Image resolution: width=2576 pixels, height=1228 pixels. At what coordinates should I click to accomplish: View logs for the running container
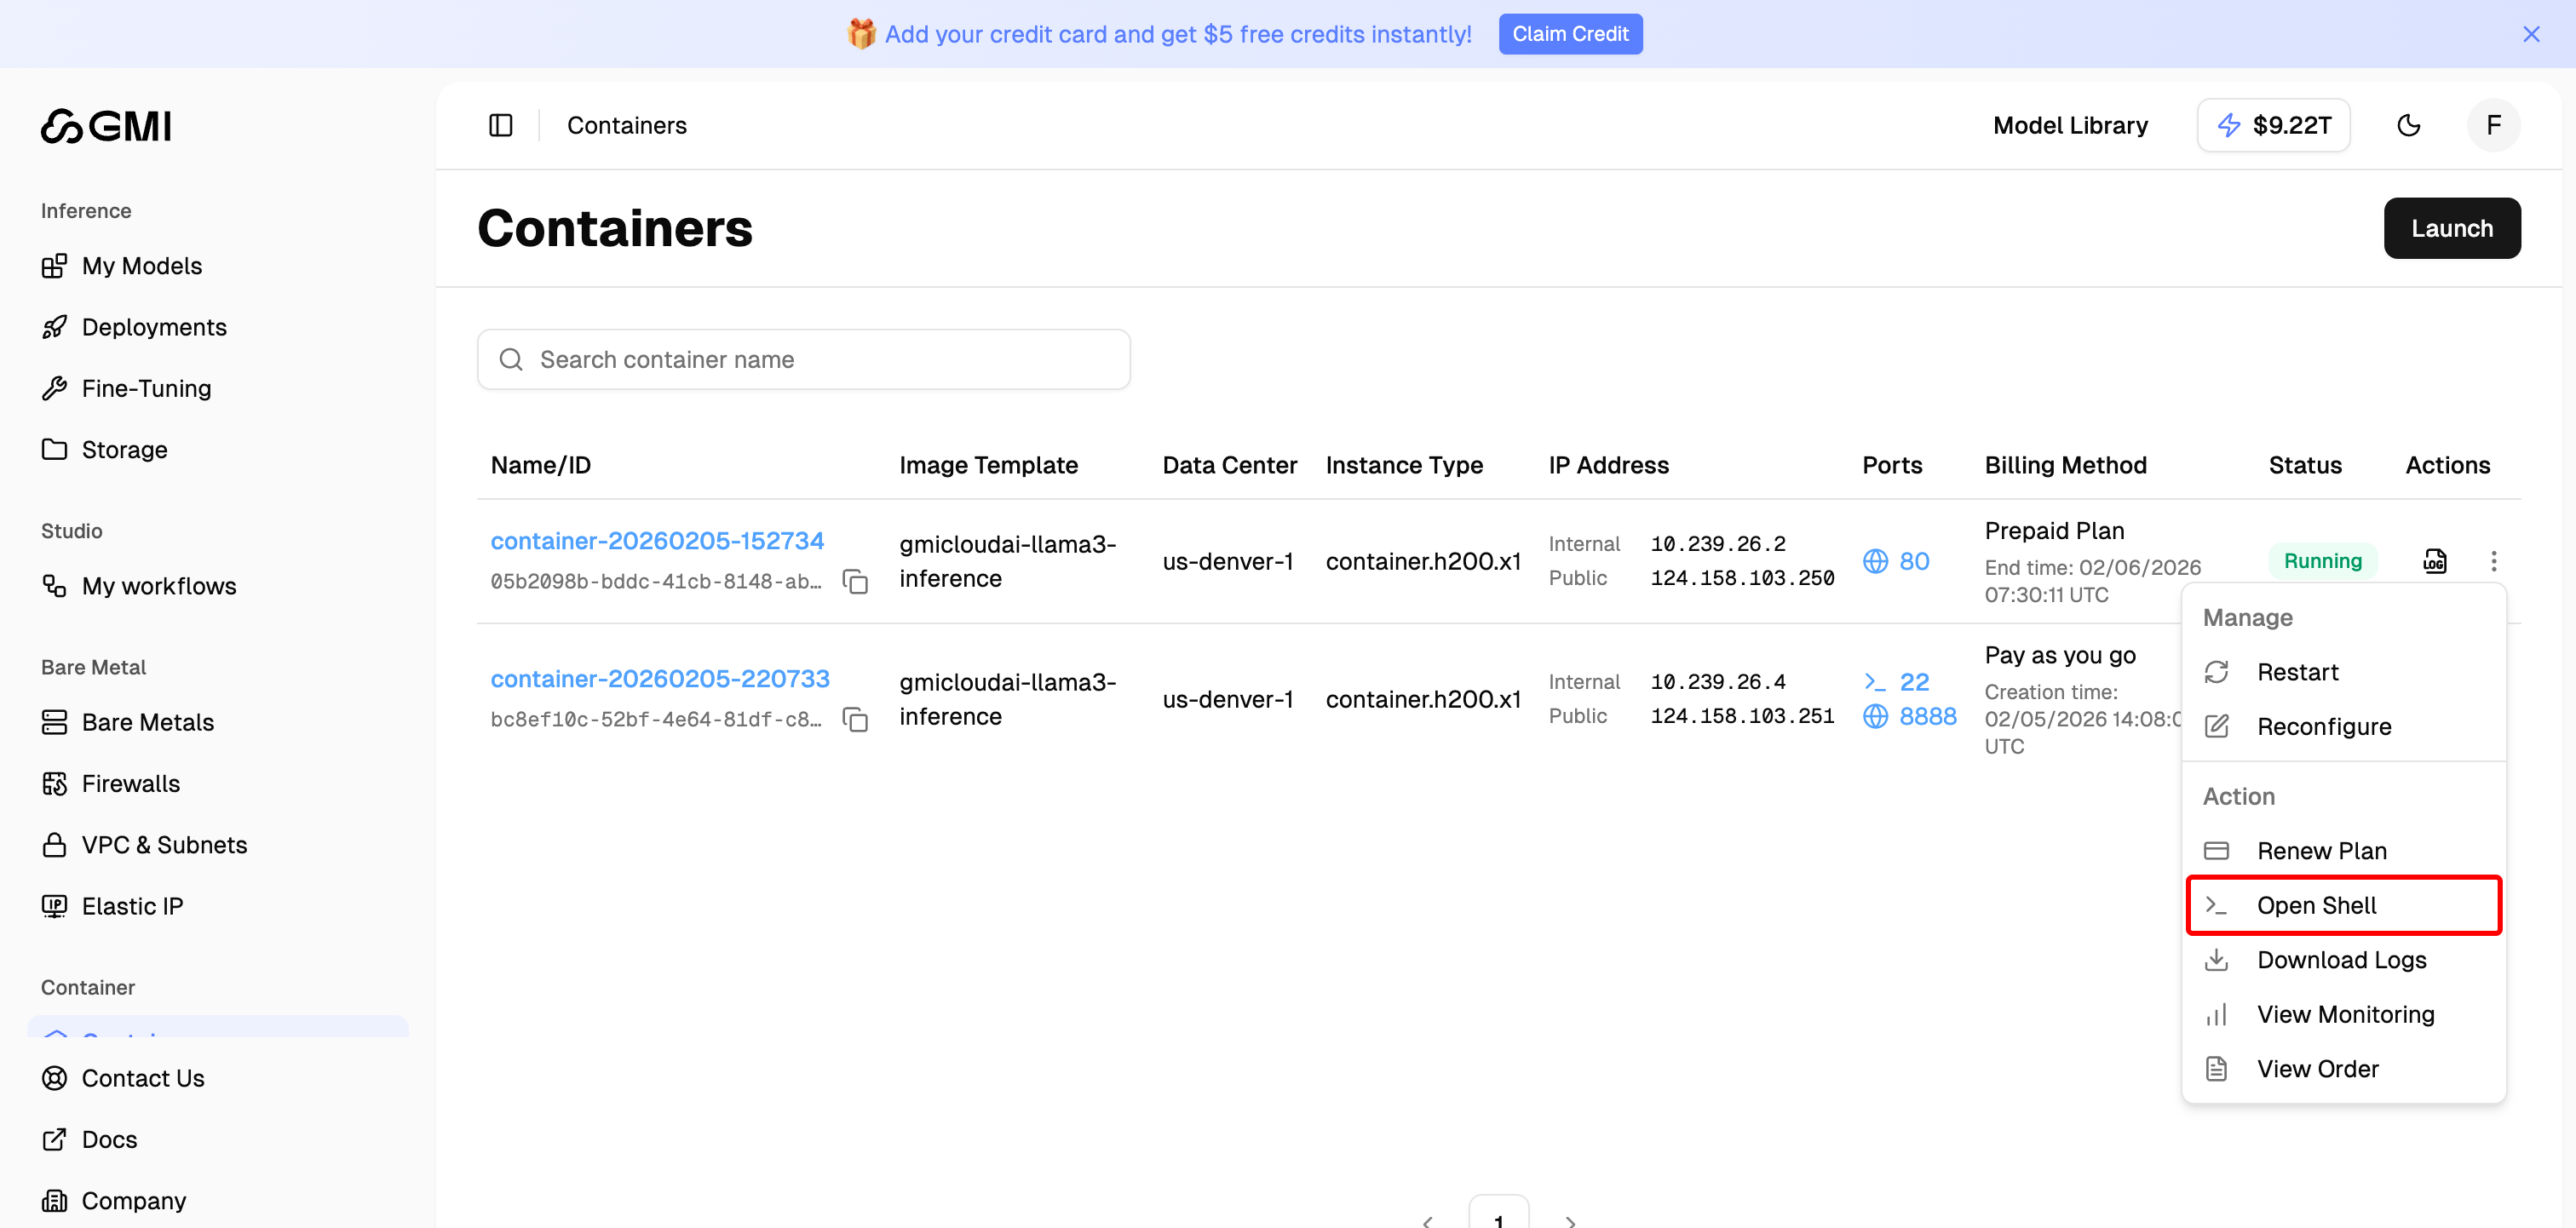click(2435, 561)
